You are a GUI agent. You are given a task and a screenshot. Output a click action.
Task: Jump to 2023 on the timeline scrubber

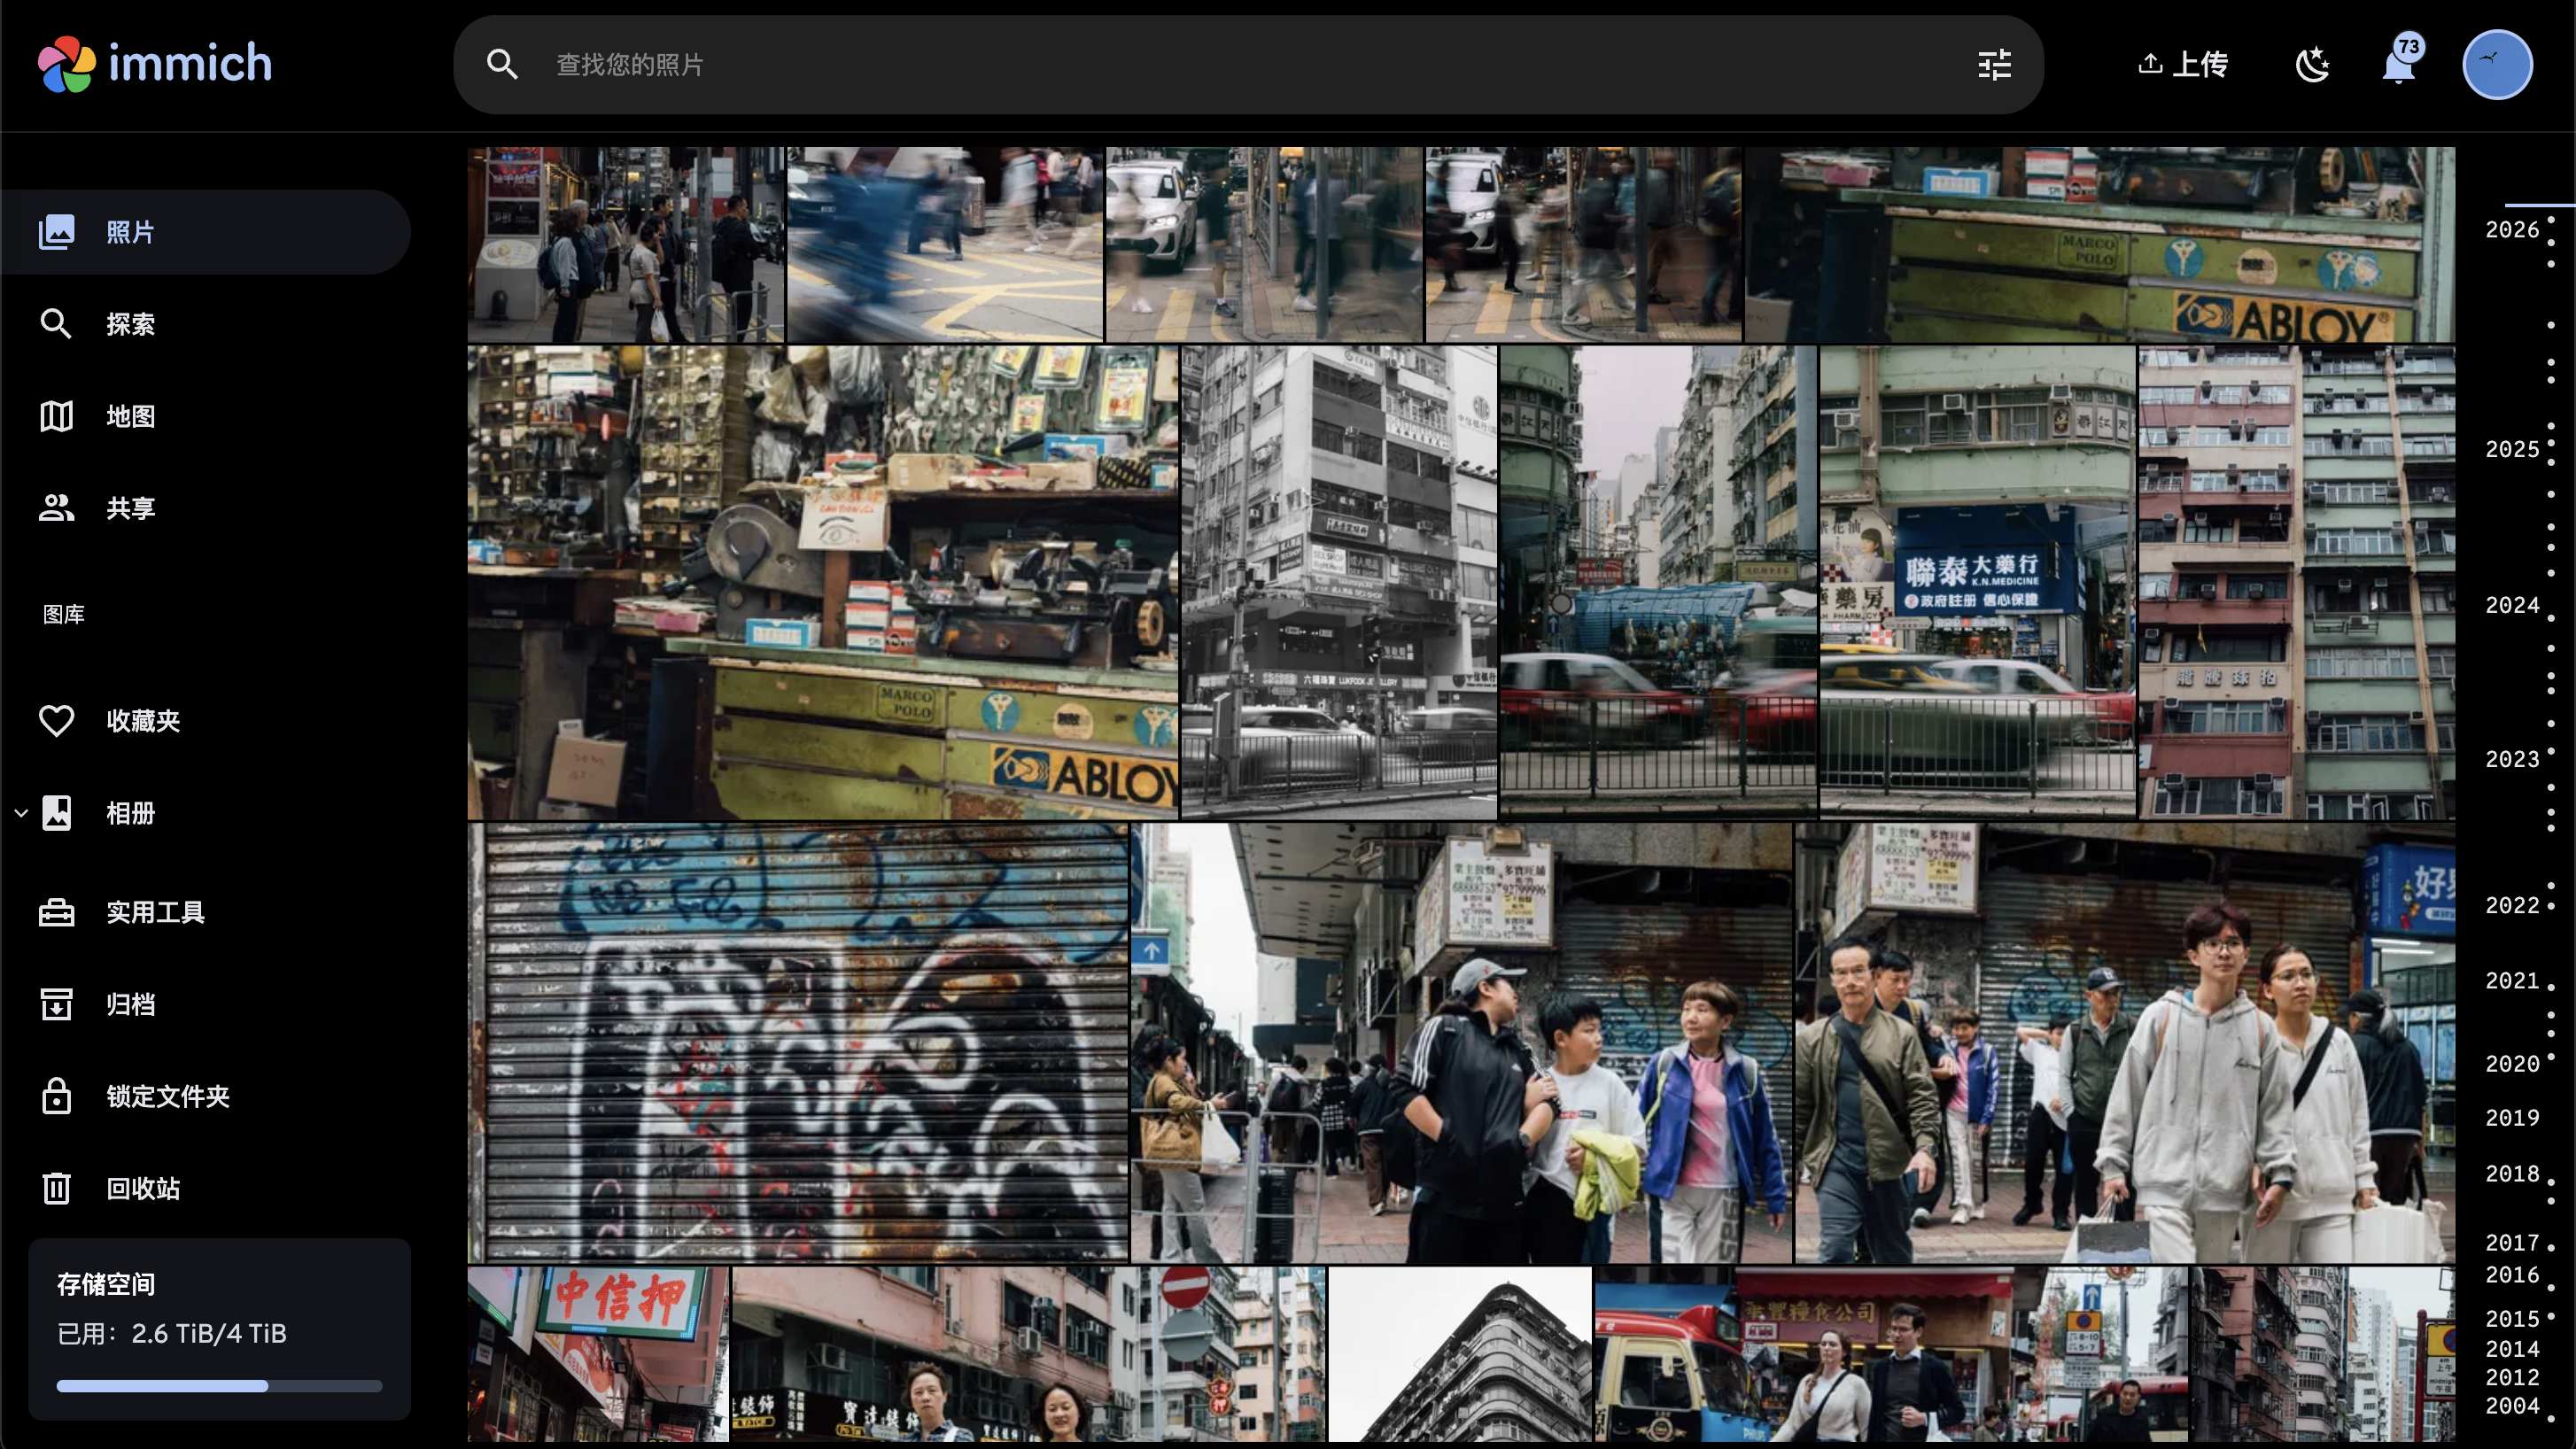click(x=2512, y=760)
